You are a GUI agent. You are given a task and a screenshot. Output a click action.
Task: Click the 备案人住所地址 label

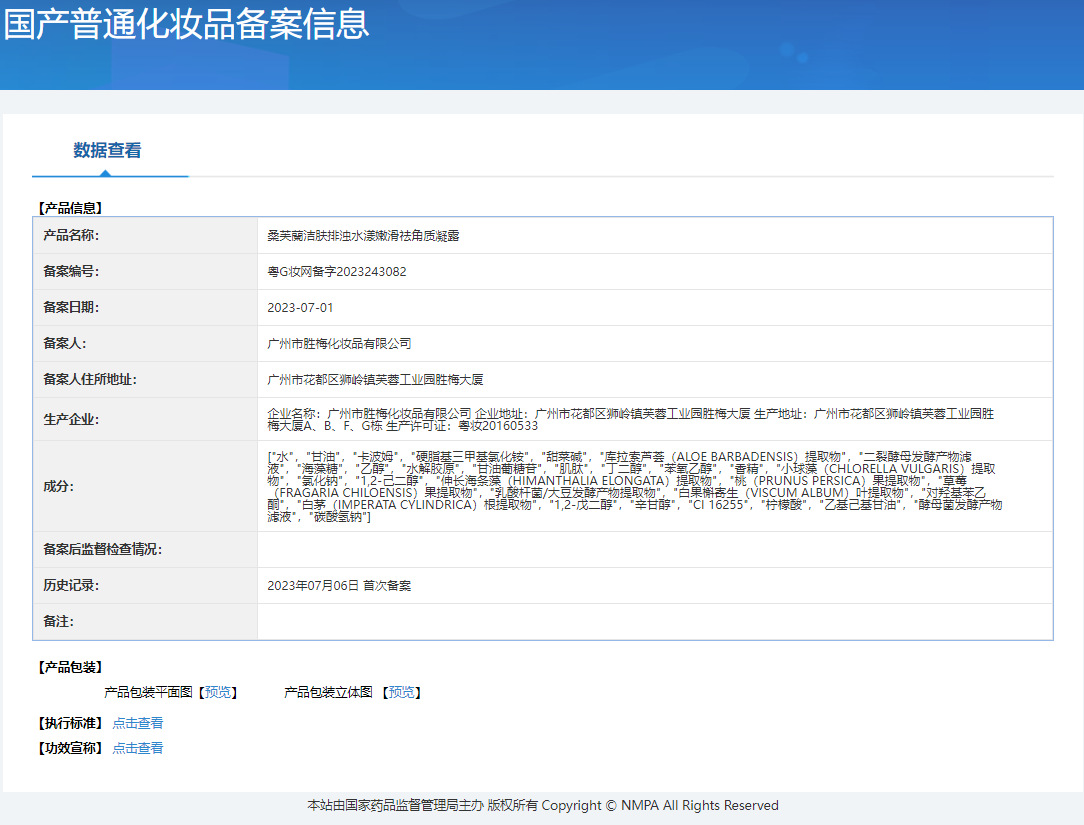90,380
